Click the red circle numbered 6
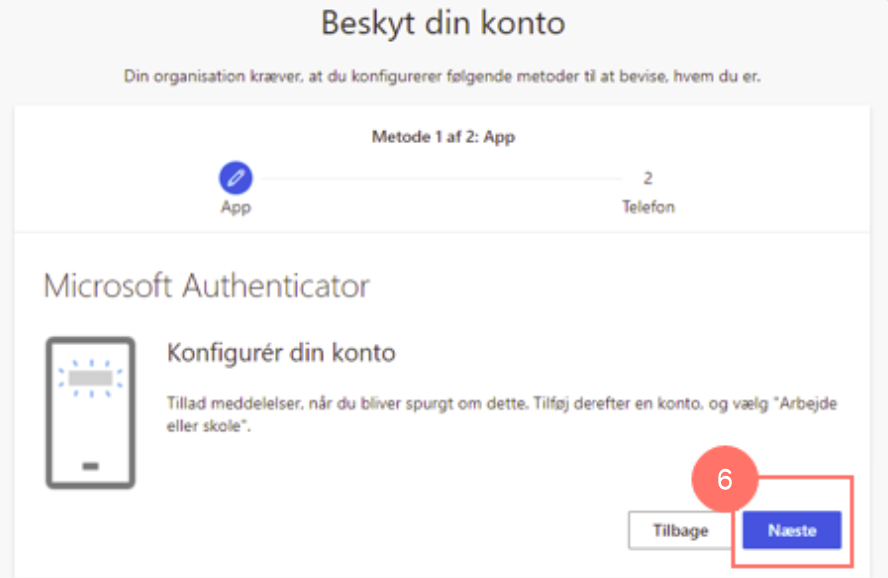The height and width of the screenshot is (578, 888). [x=724, y=479]
